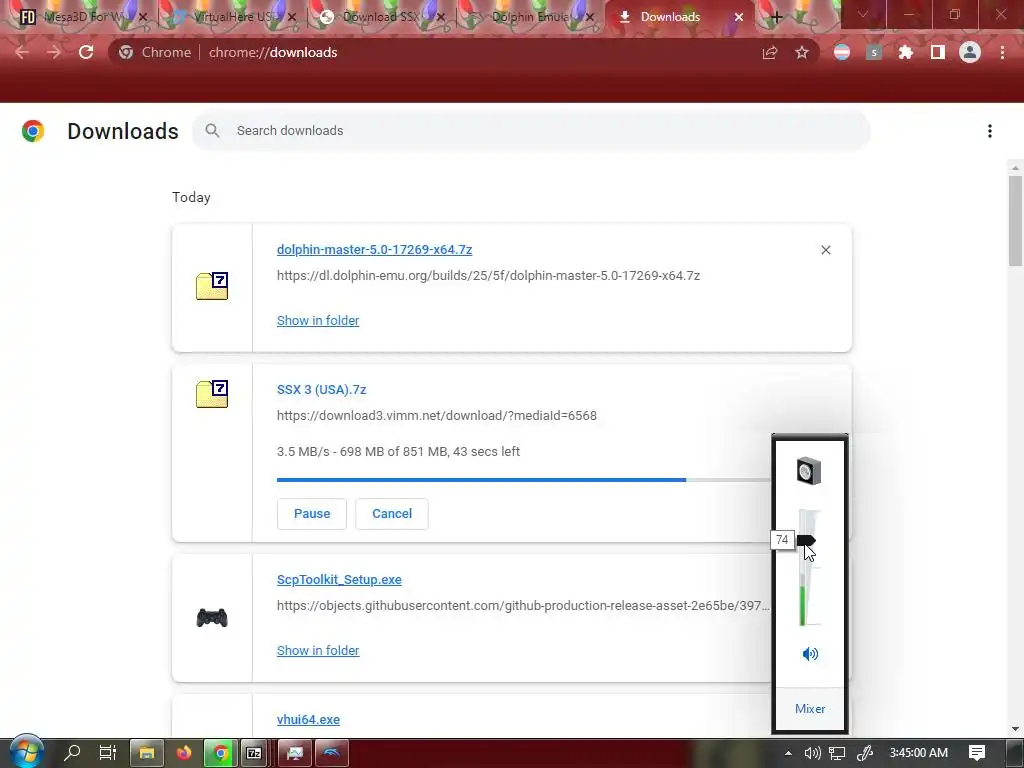1024x768 pixels.
Task: Open the Extensions puzzle-piece menu
Action: point(906,52)
